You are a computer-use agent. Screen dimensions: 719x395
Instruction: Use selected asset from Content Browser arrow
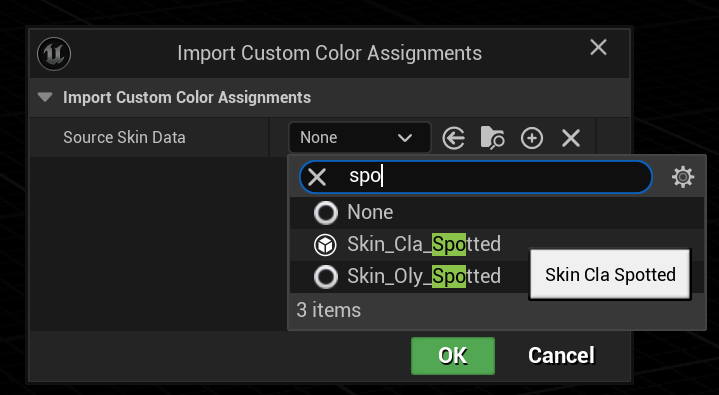click(454, 138)
